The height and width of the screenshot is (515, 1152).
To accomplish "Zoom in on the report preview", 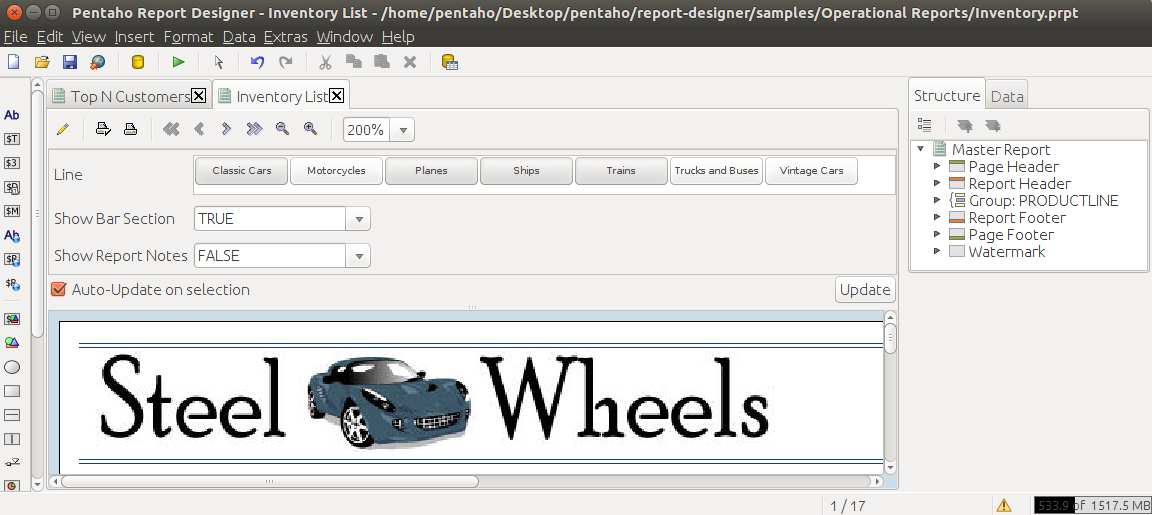I will (x=310, y=129).
